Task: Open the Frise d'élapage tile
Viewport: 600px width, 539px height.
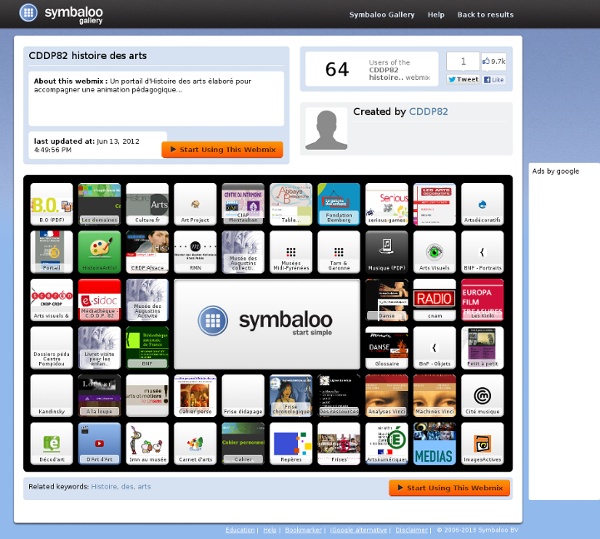Action: 243,395
